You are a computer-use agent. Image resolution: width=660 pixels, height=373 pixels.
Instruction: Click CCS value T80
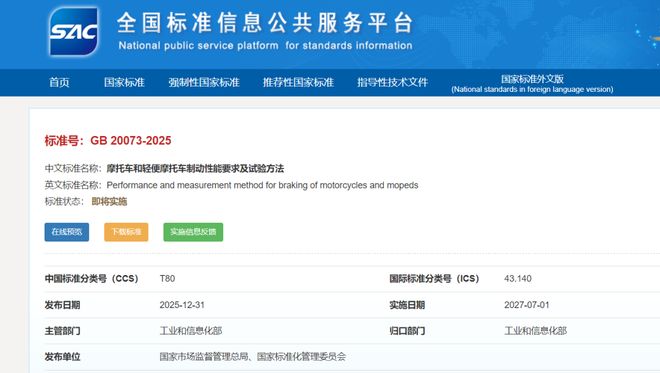pyautogui.click(x=167, y=279)
